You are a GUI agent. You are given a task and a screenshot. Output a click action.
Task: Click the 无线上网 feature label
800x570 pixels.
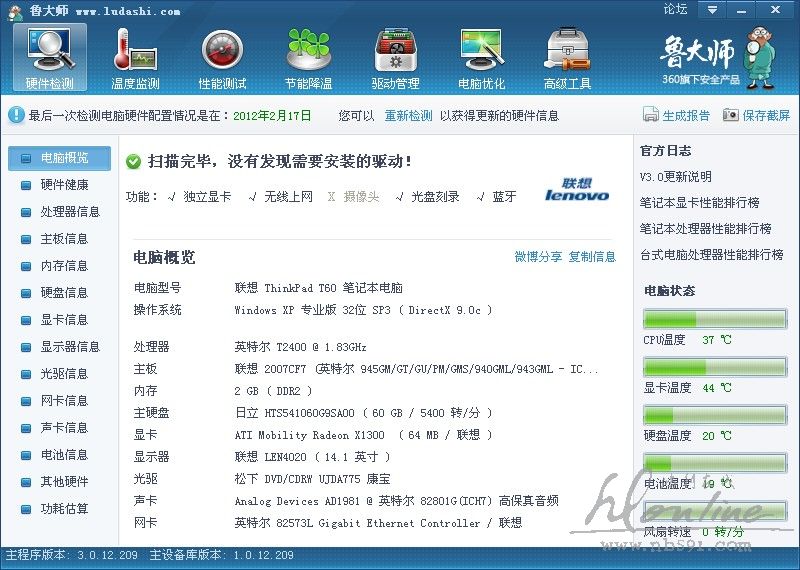(x=288, y=196)
